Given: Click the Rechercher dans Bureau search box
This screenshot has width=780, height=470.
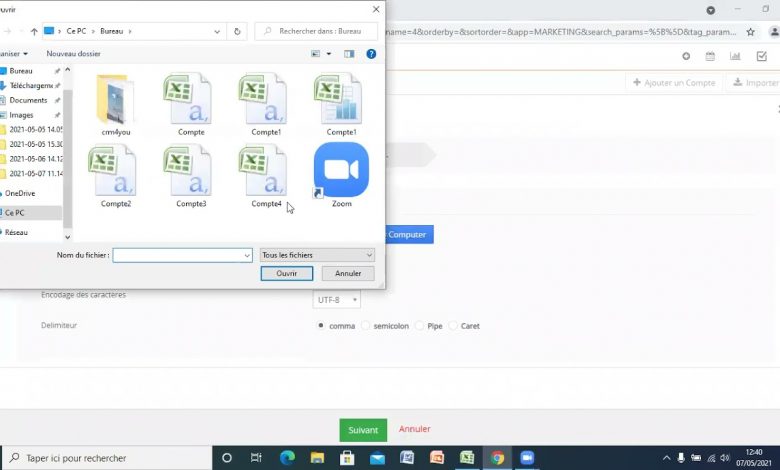Looking at the screenshot, I should click(x=316, y=31).
